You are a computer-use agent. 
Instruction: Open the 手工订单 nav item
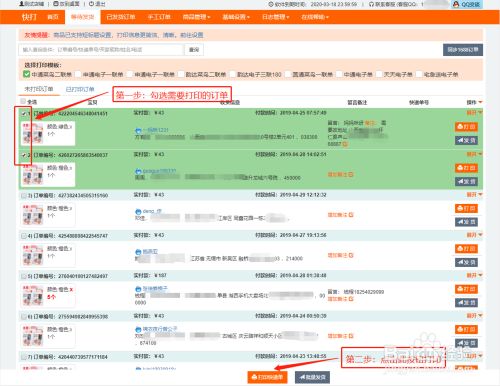(159, 17)
